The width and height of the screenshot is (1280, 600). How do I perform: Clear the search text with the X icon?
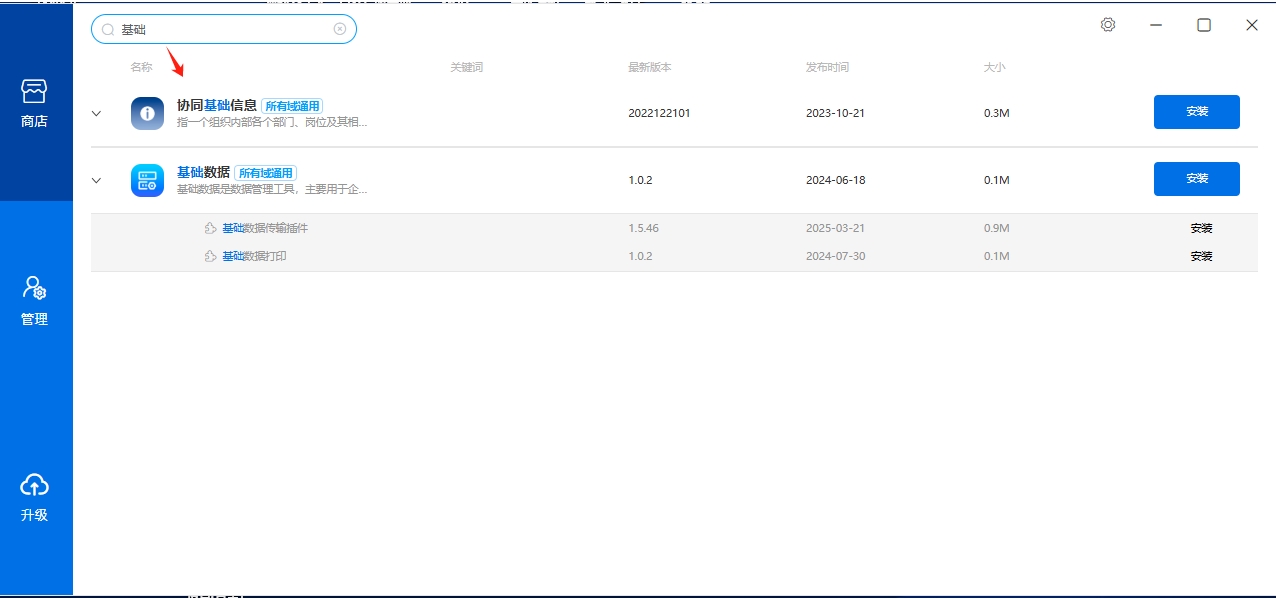point(340,29)
